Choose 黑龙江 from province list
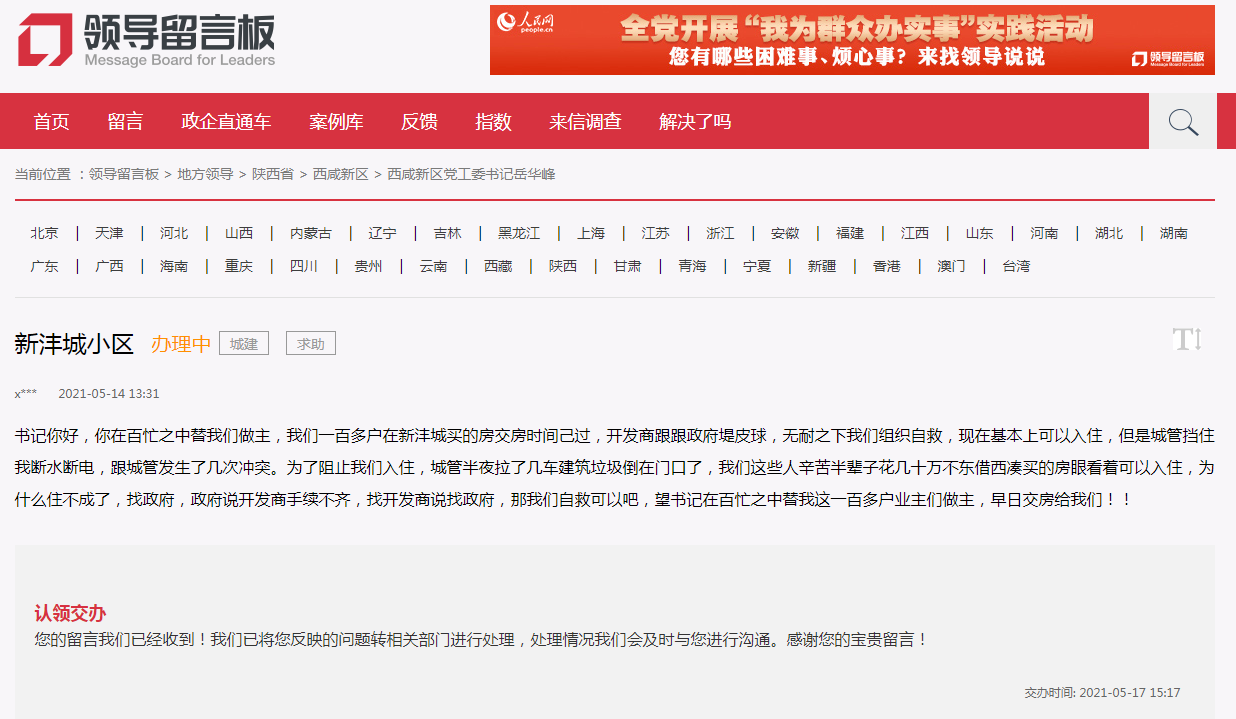Screen dimensions: 1236x719 [519, 233]
